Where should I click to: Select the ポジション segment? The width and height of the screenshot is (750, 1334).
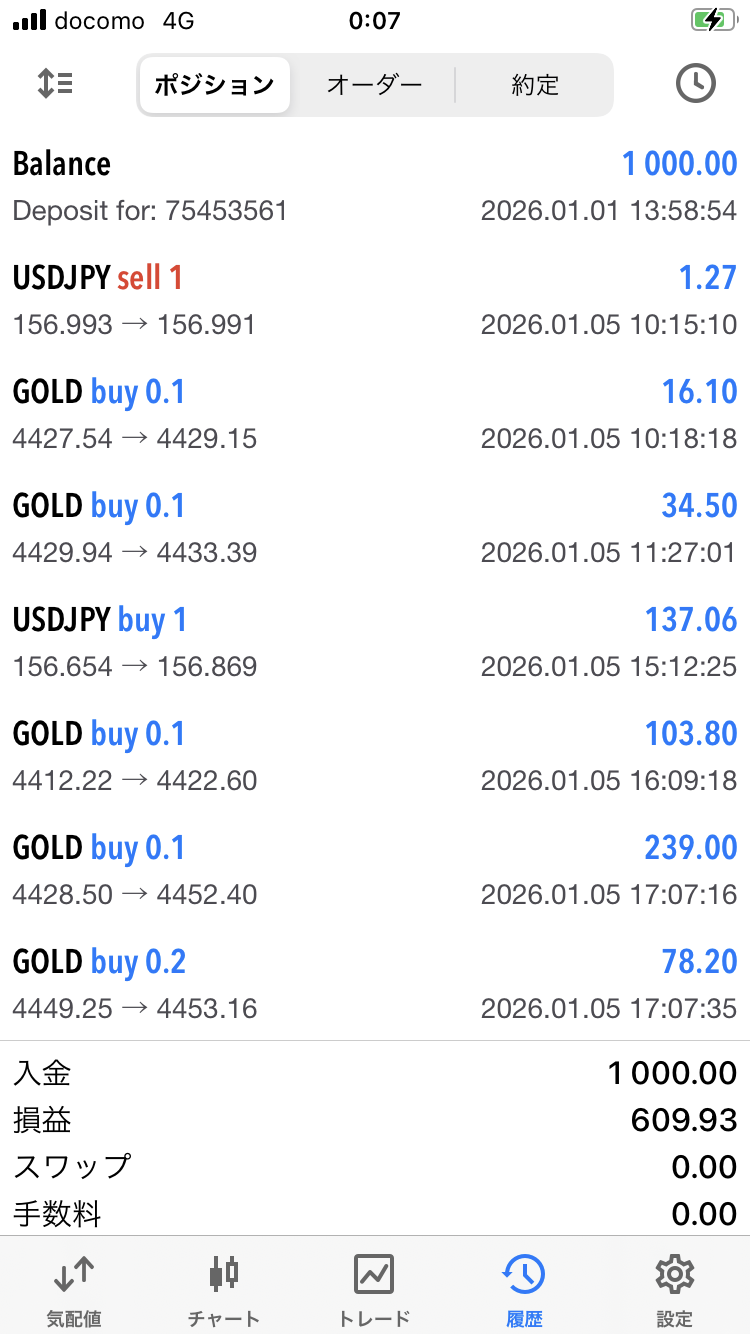pyautogui.click(x=214, y=85)
